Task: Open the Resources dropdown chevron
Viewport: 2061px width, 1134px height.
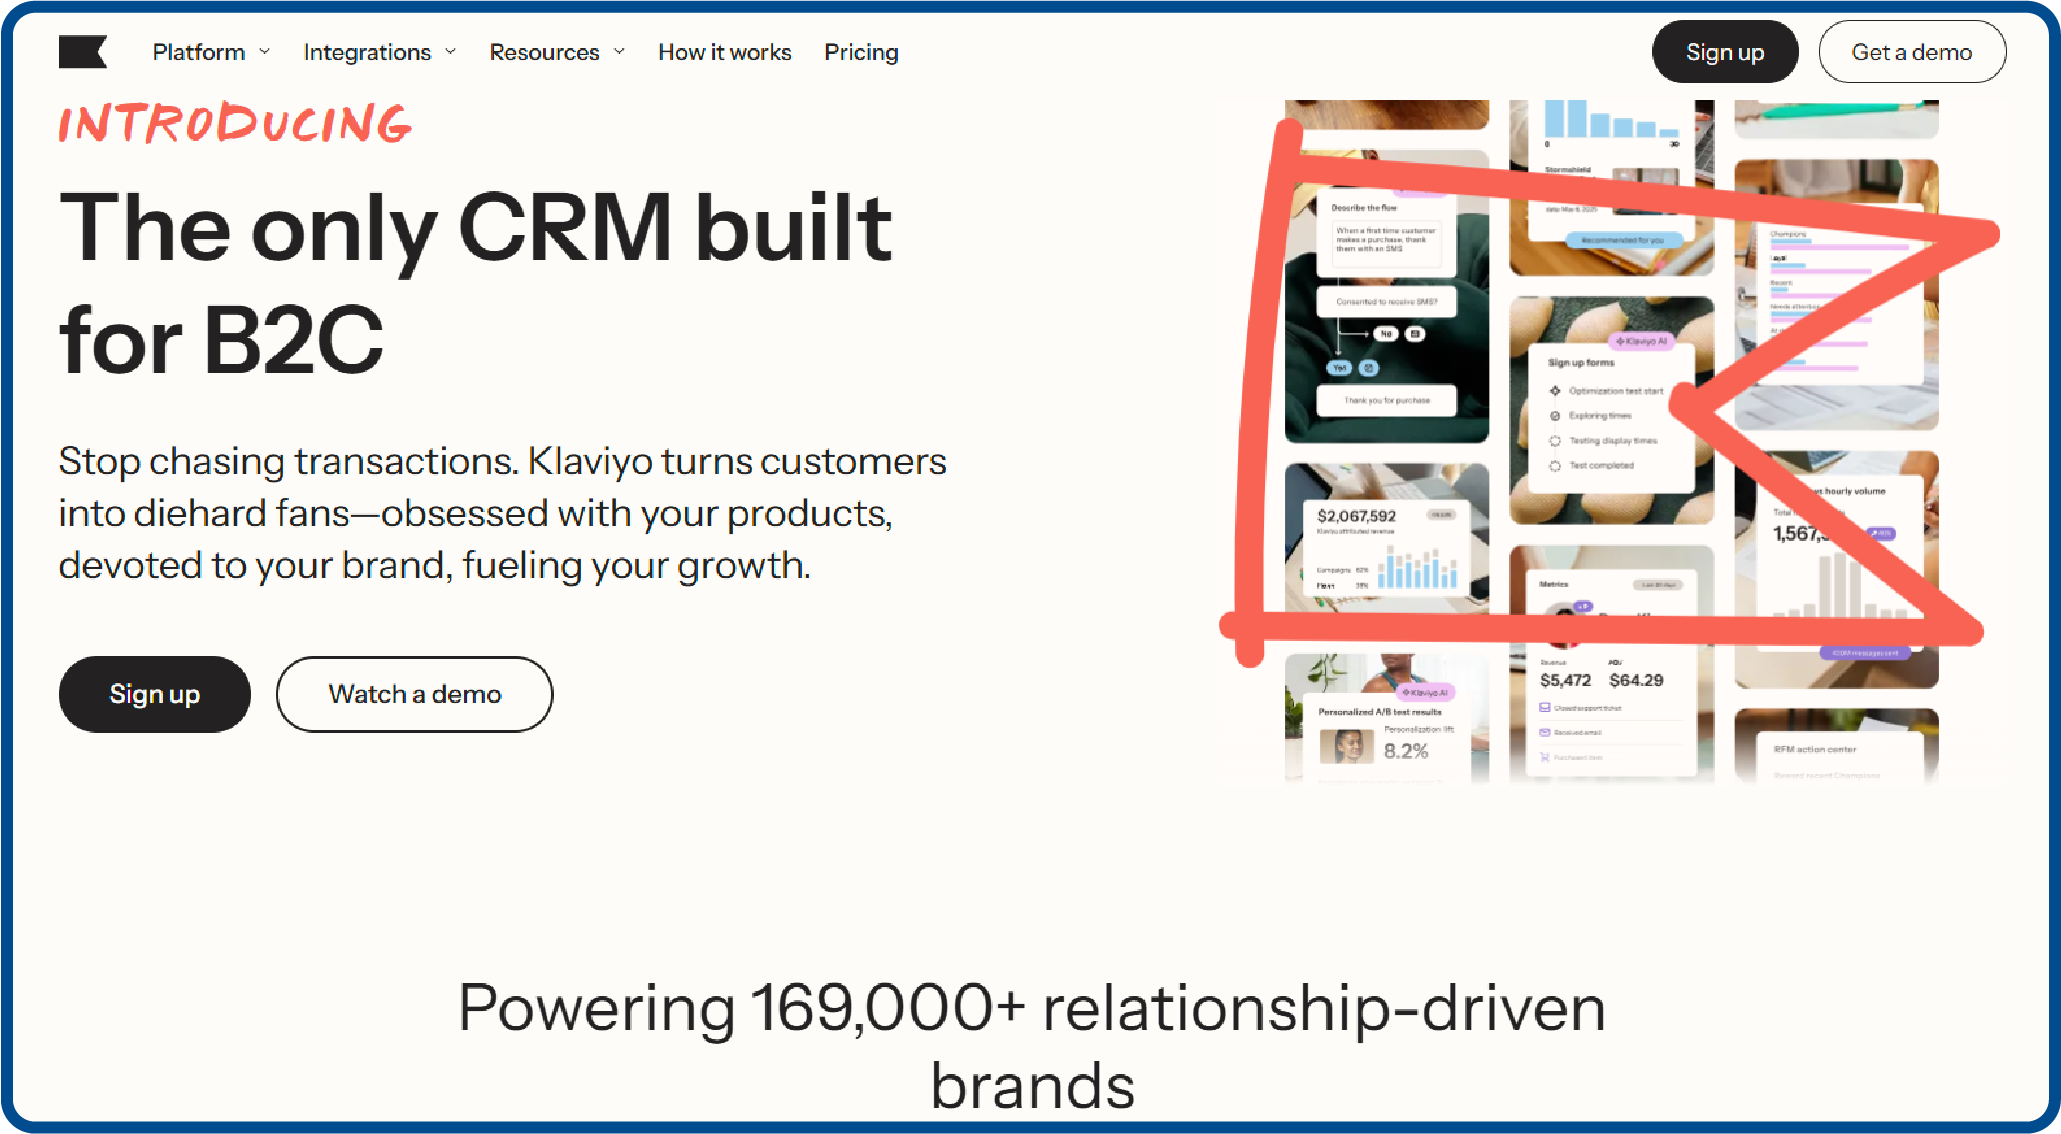Action: [620, 52]
